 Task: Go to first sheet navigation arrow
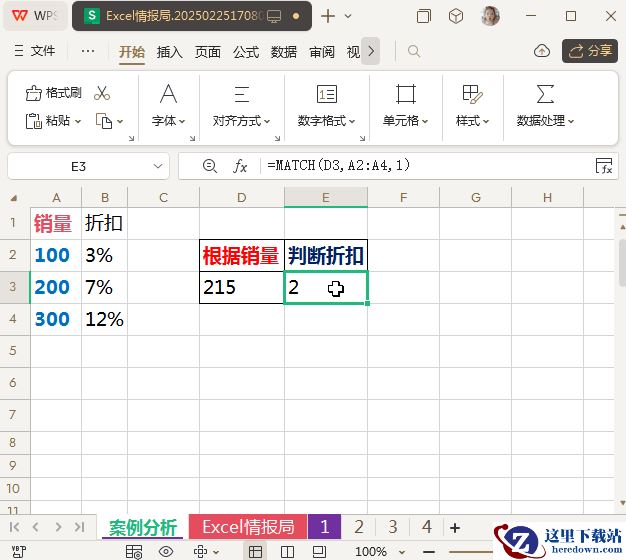[14, 527]
